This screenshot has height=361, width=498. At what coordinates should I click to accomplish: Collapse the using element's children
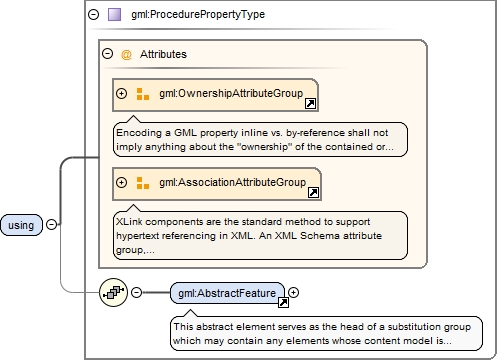point(51,225)
